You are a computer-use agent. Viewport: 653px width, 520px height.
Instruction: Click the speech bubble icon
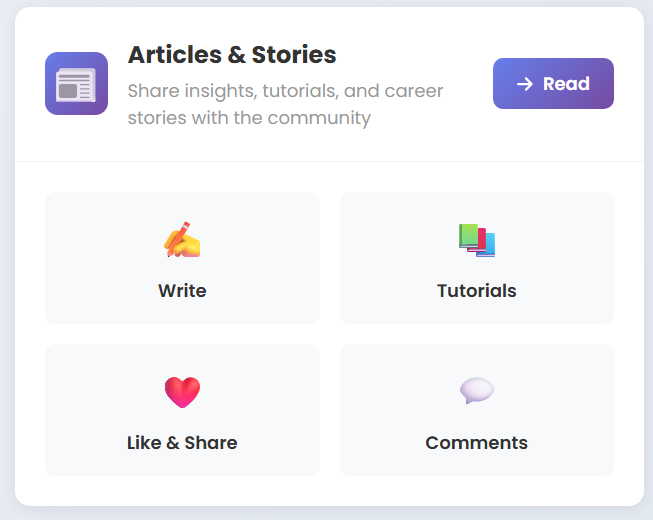tap(477, 391)
